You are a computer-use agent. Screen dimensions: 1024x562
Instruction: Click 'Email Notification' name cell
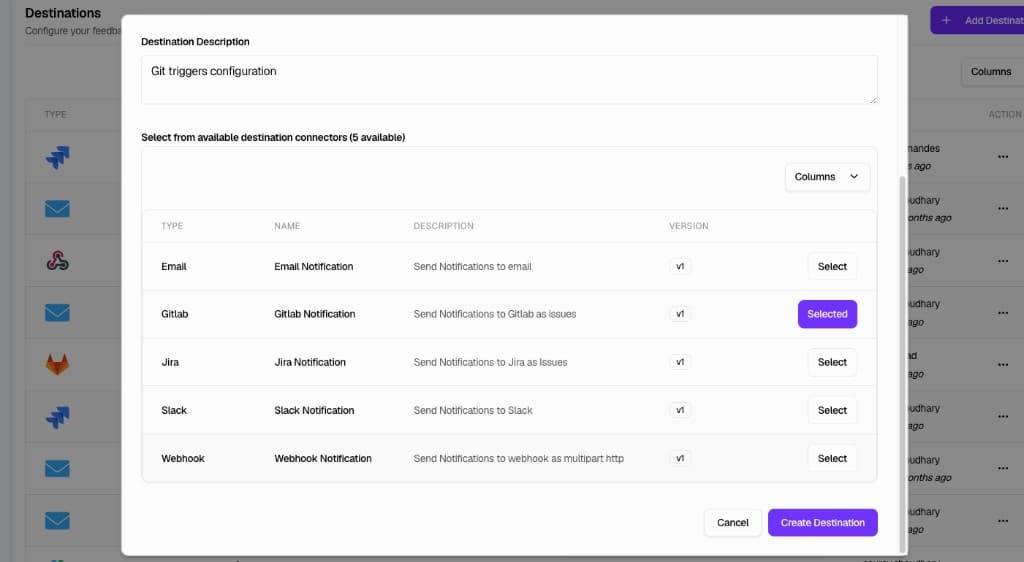click(x=313, y=266)
